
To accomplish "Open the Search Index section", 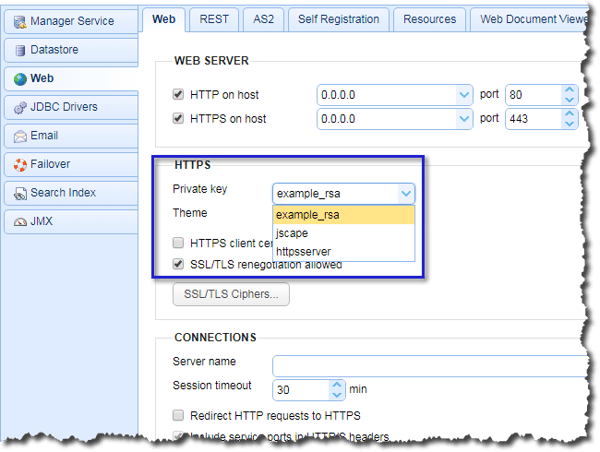I will pyautogui.click(x=71, y=193).
